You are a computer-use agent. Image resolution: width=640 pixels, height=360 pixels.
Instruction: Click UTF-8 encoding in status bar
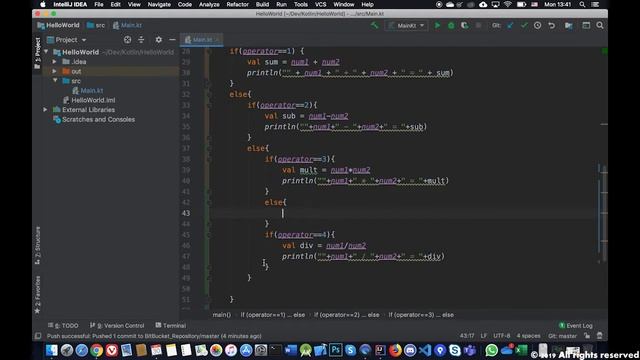click(502, 336)
